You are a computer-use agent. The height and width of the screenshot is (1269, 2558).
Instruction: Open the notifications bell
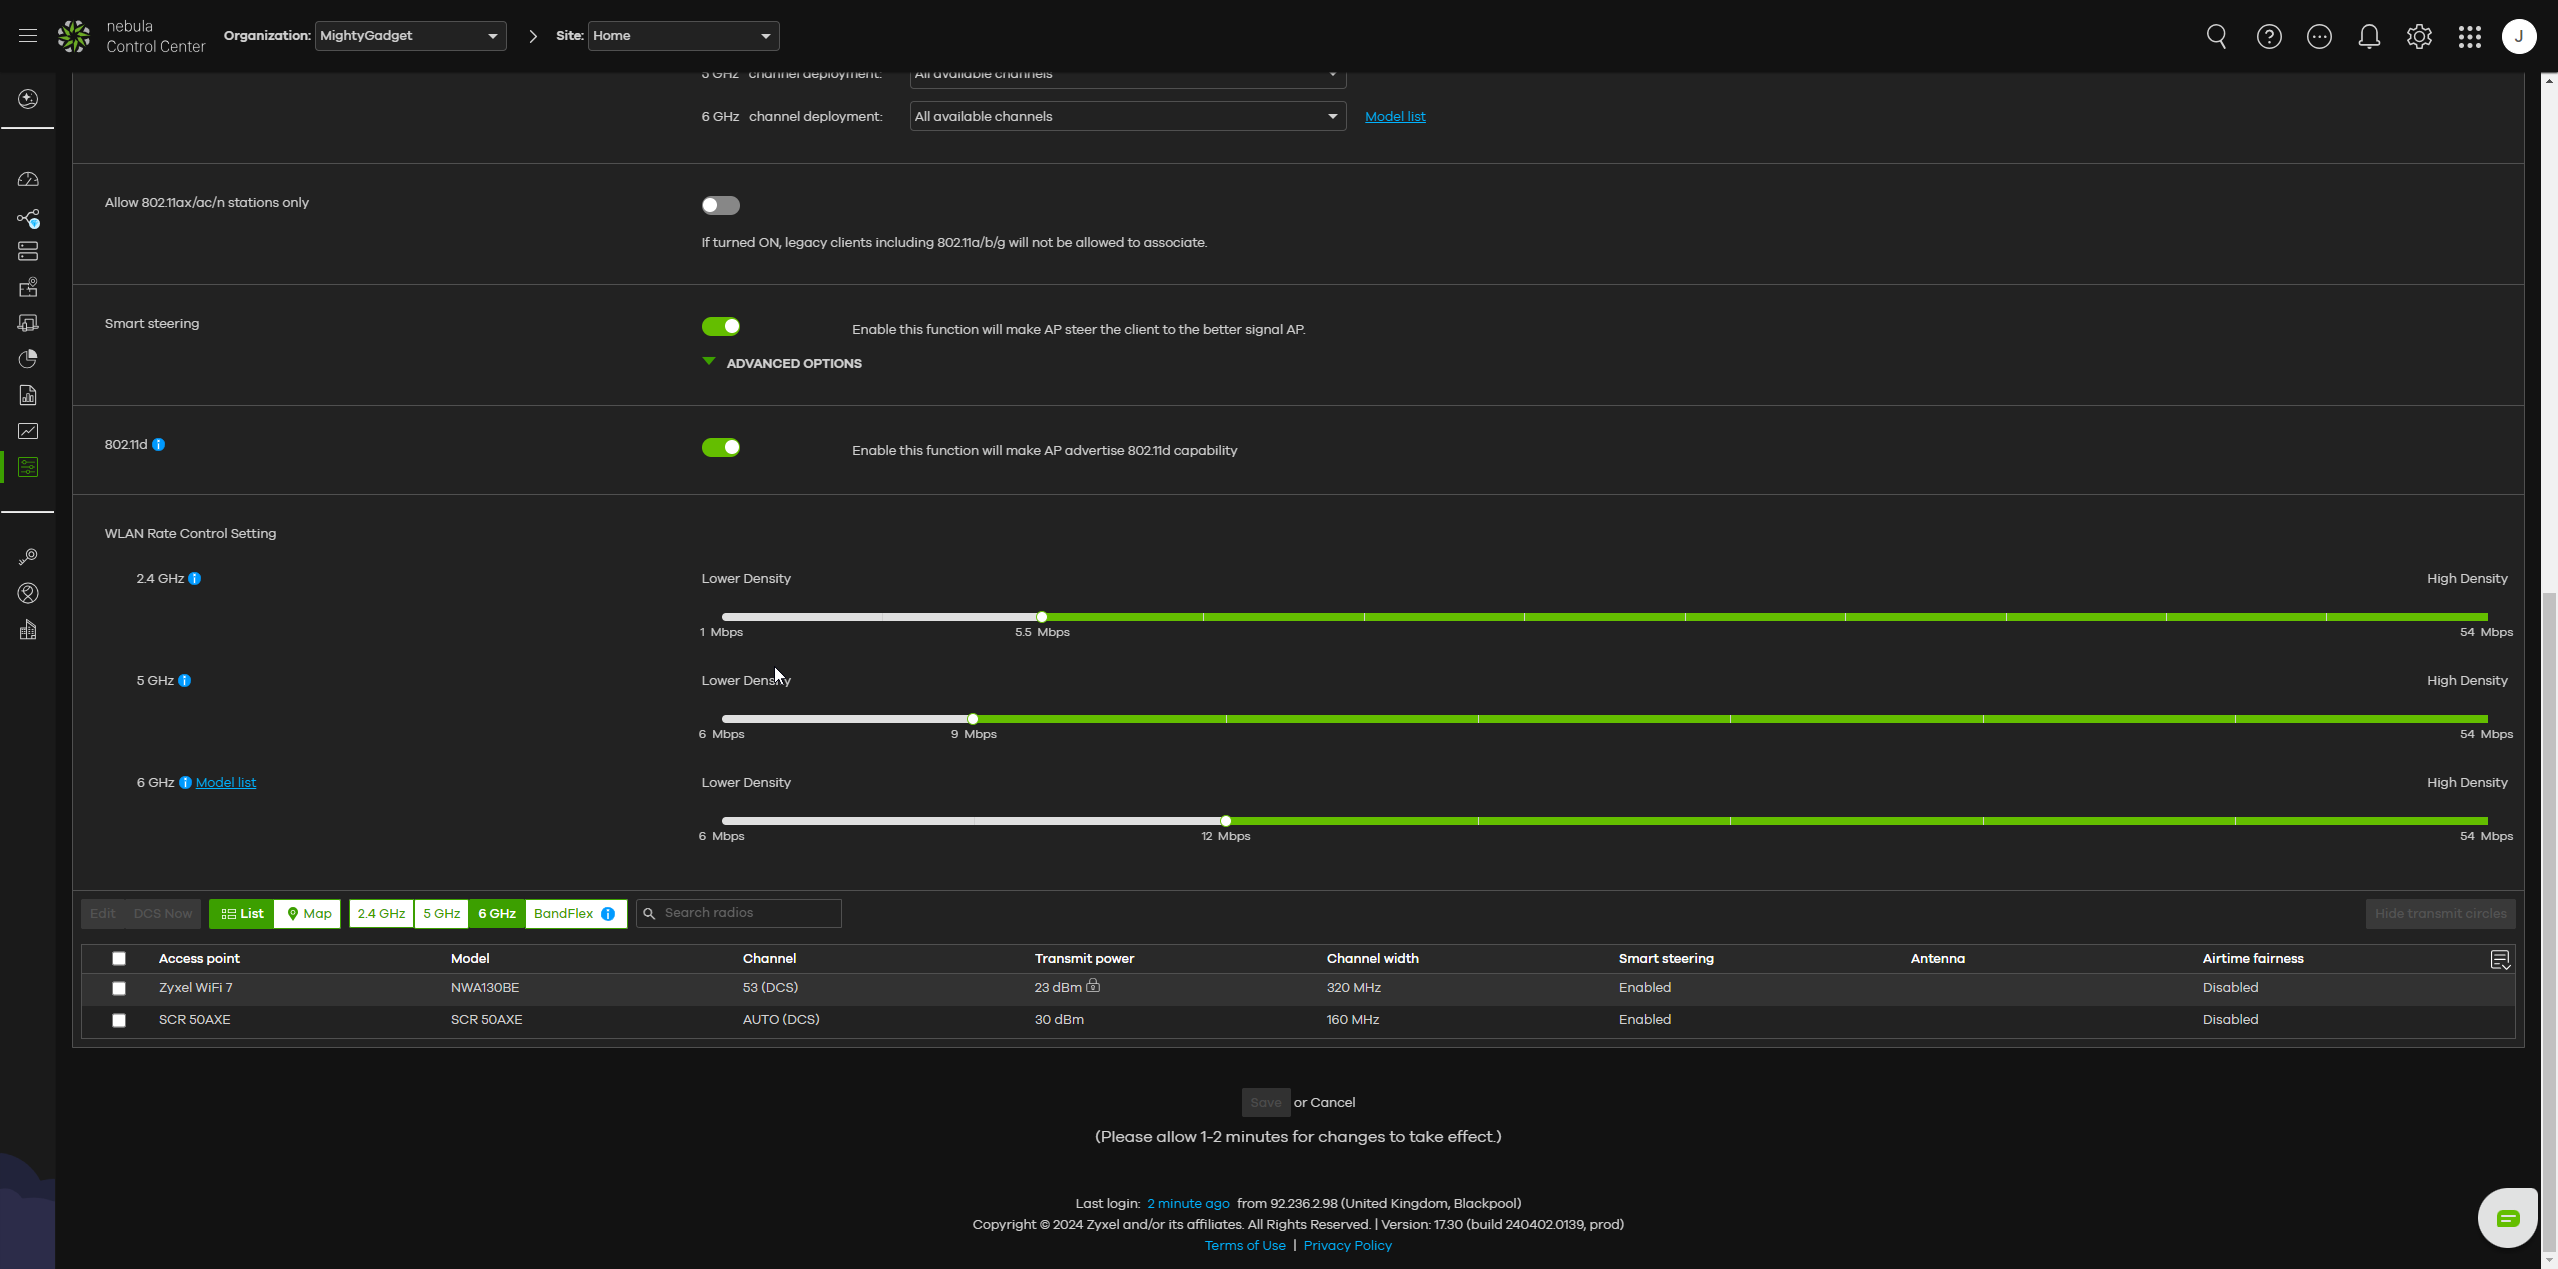click(2369, 37)
